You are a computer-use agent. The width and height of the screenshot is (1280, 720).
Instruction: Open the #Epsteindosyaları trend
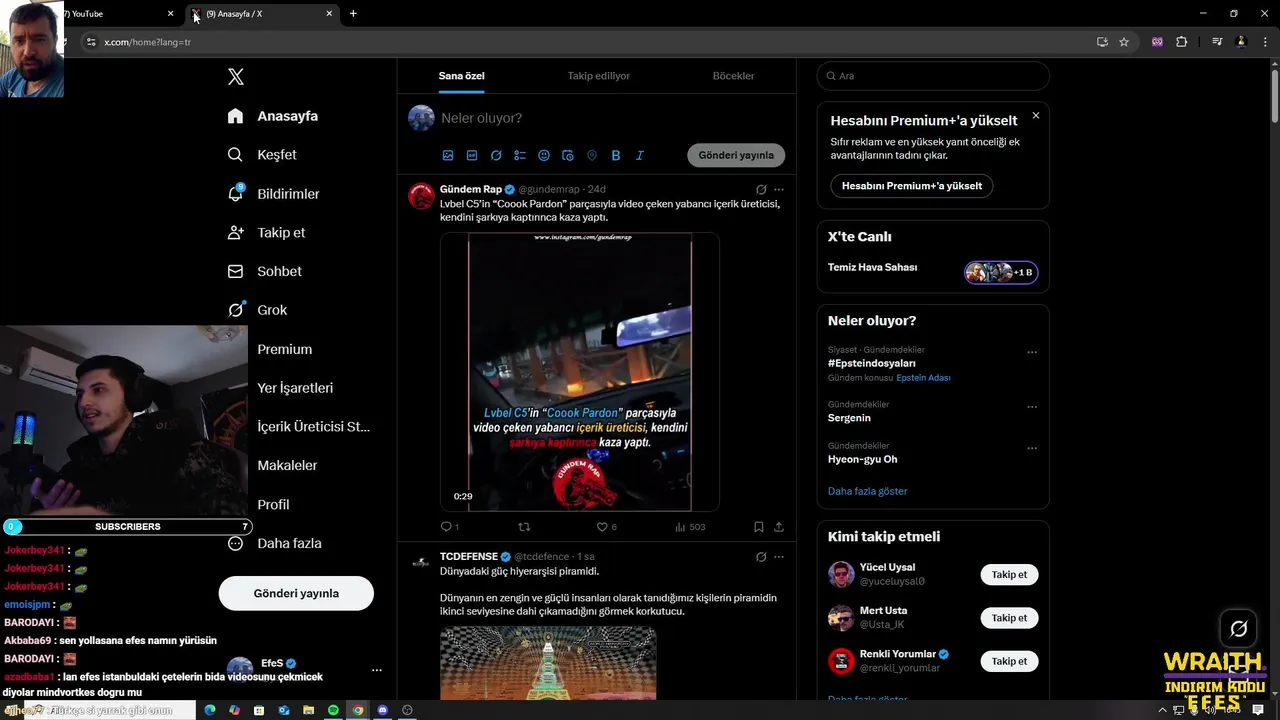pyautogui.click(x=872, y=363)
